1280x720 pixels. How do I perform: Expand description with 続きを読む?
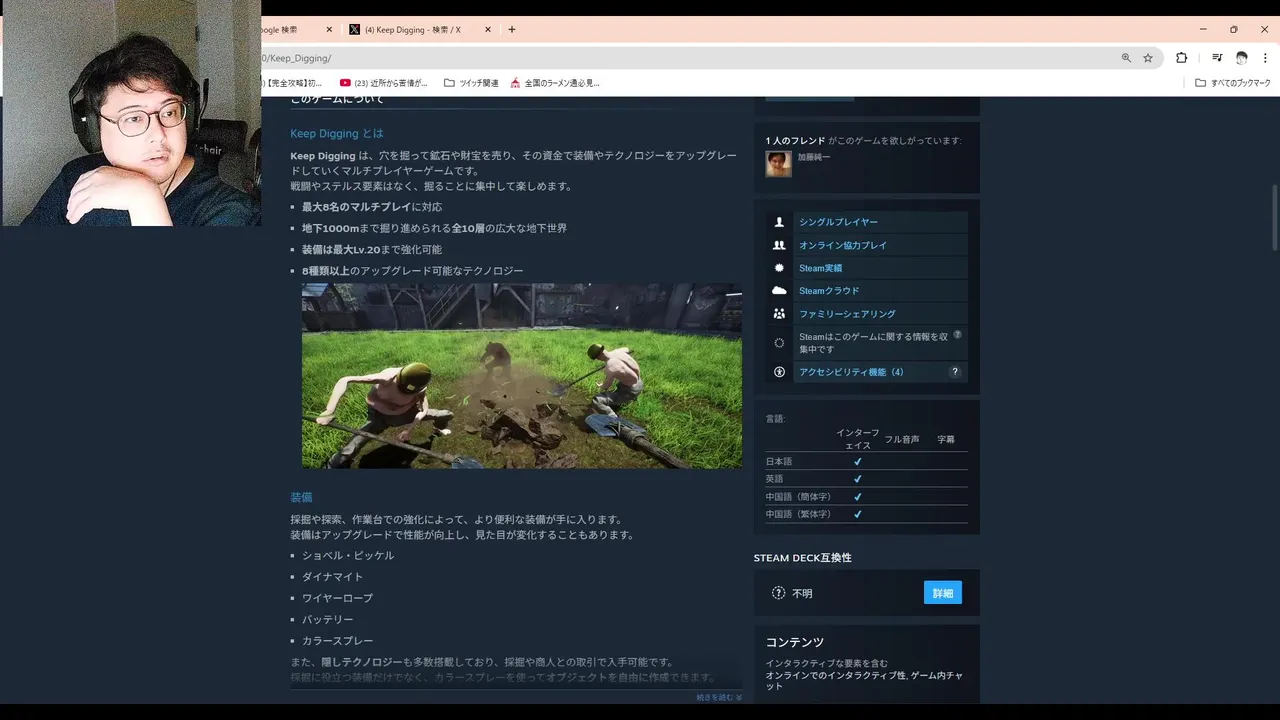pos(719,697)
